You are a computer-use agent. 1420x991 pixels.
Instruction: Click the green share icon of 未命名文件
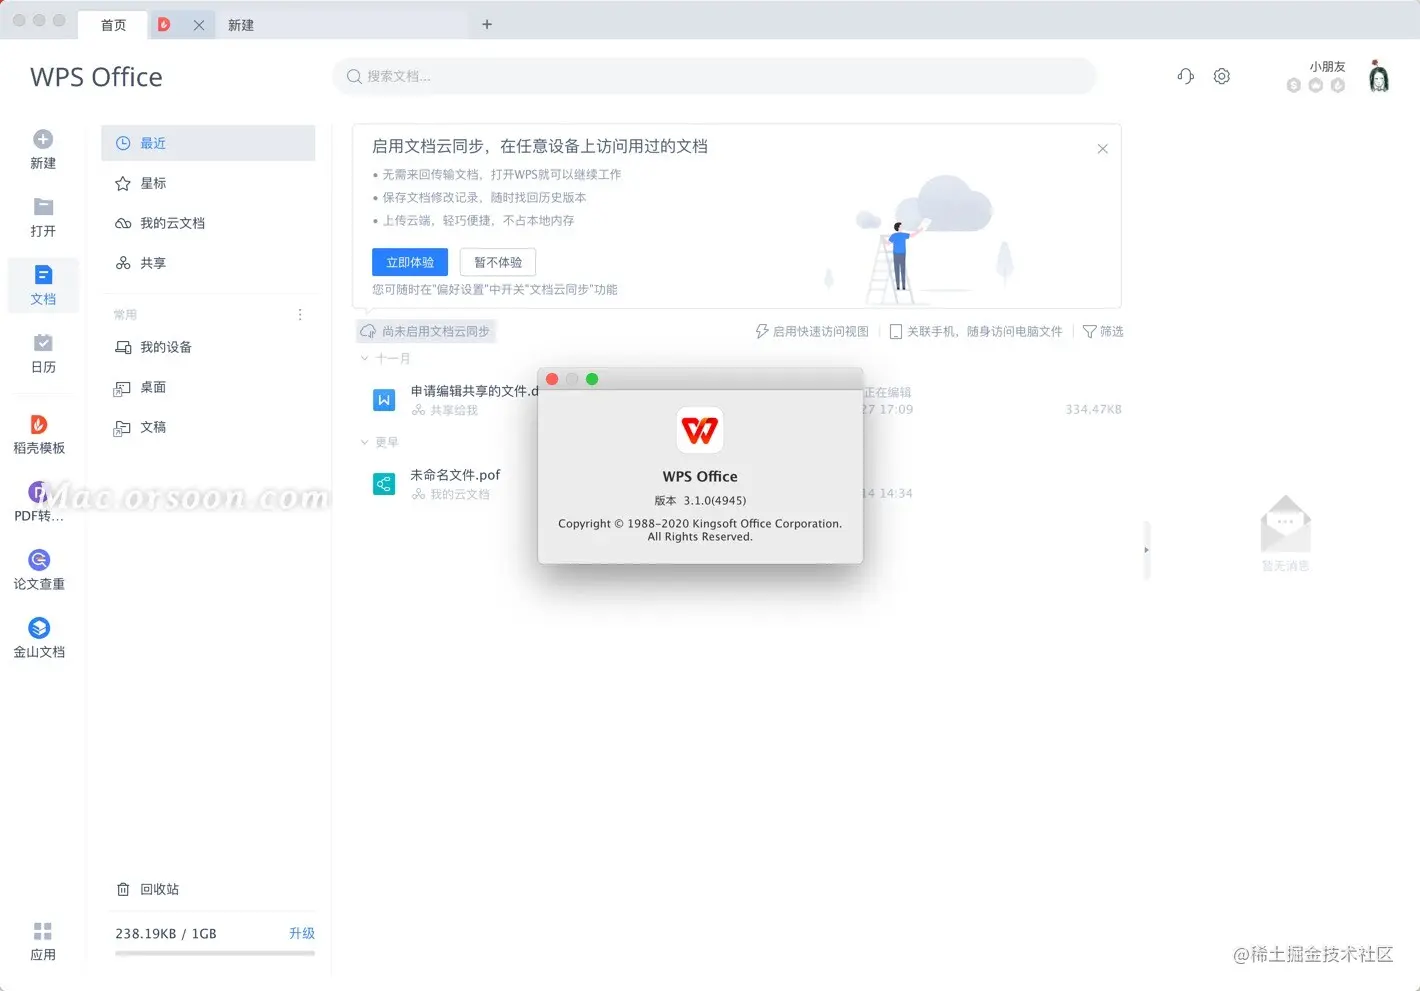[x=384, y=484]
